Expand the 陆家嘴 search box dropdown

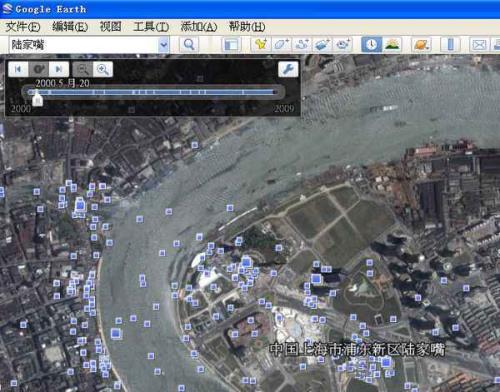tap(164, 45)
